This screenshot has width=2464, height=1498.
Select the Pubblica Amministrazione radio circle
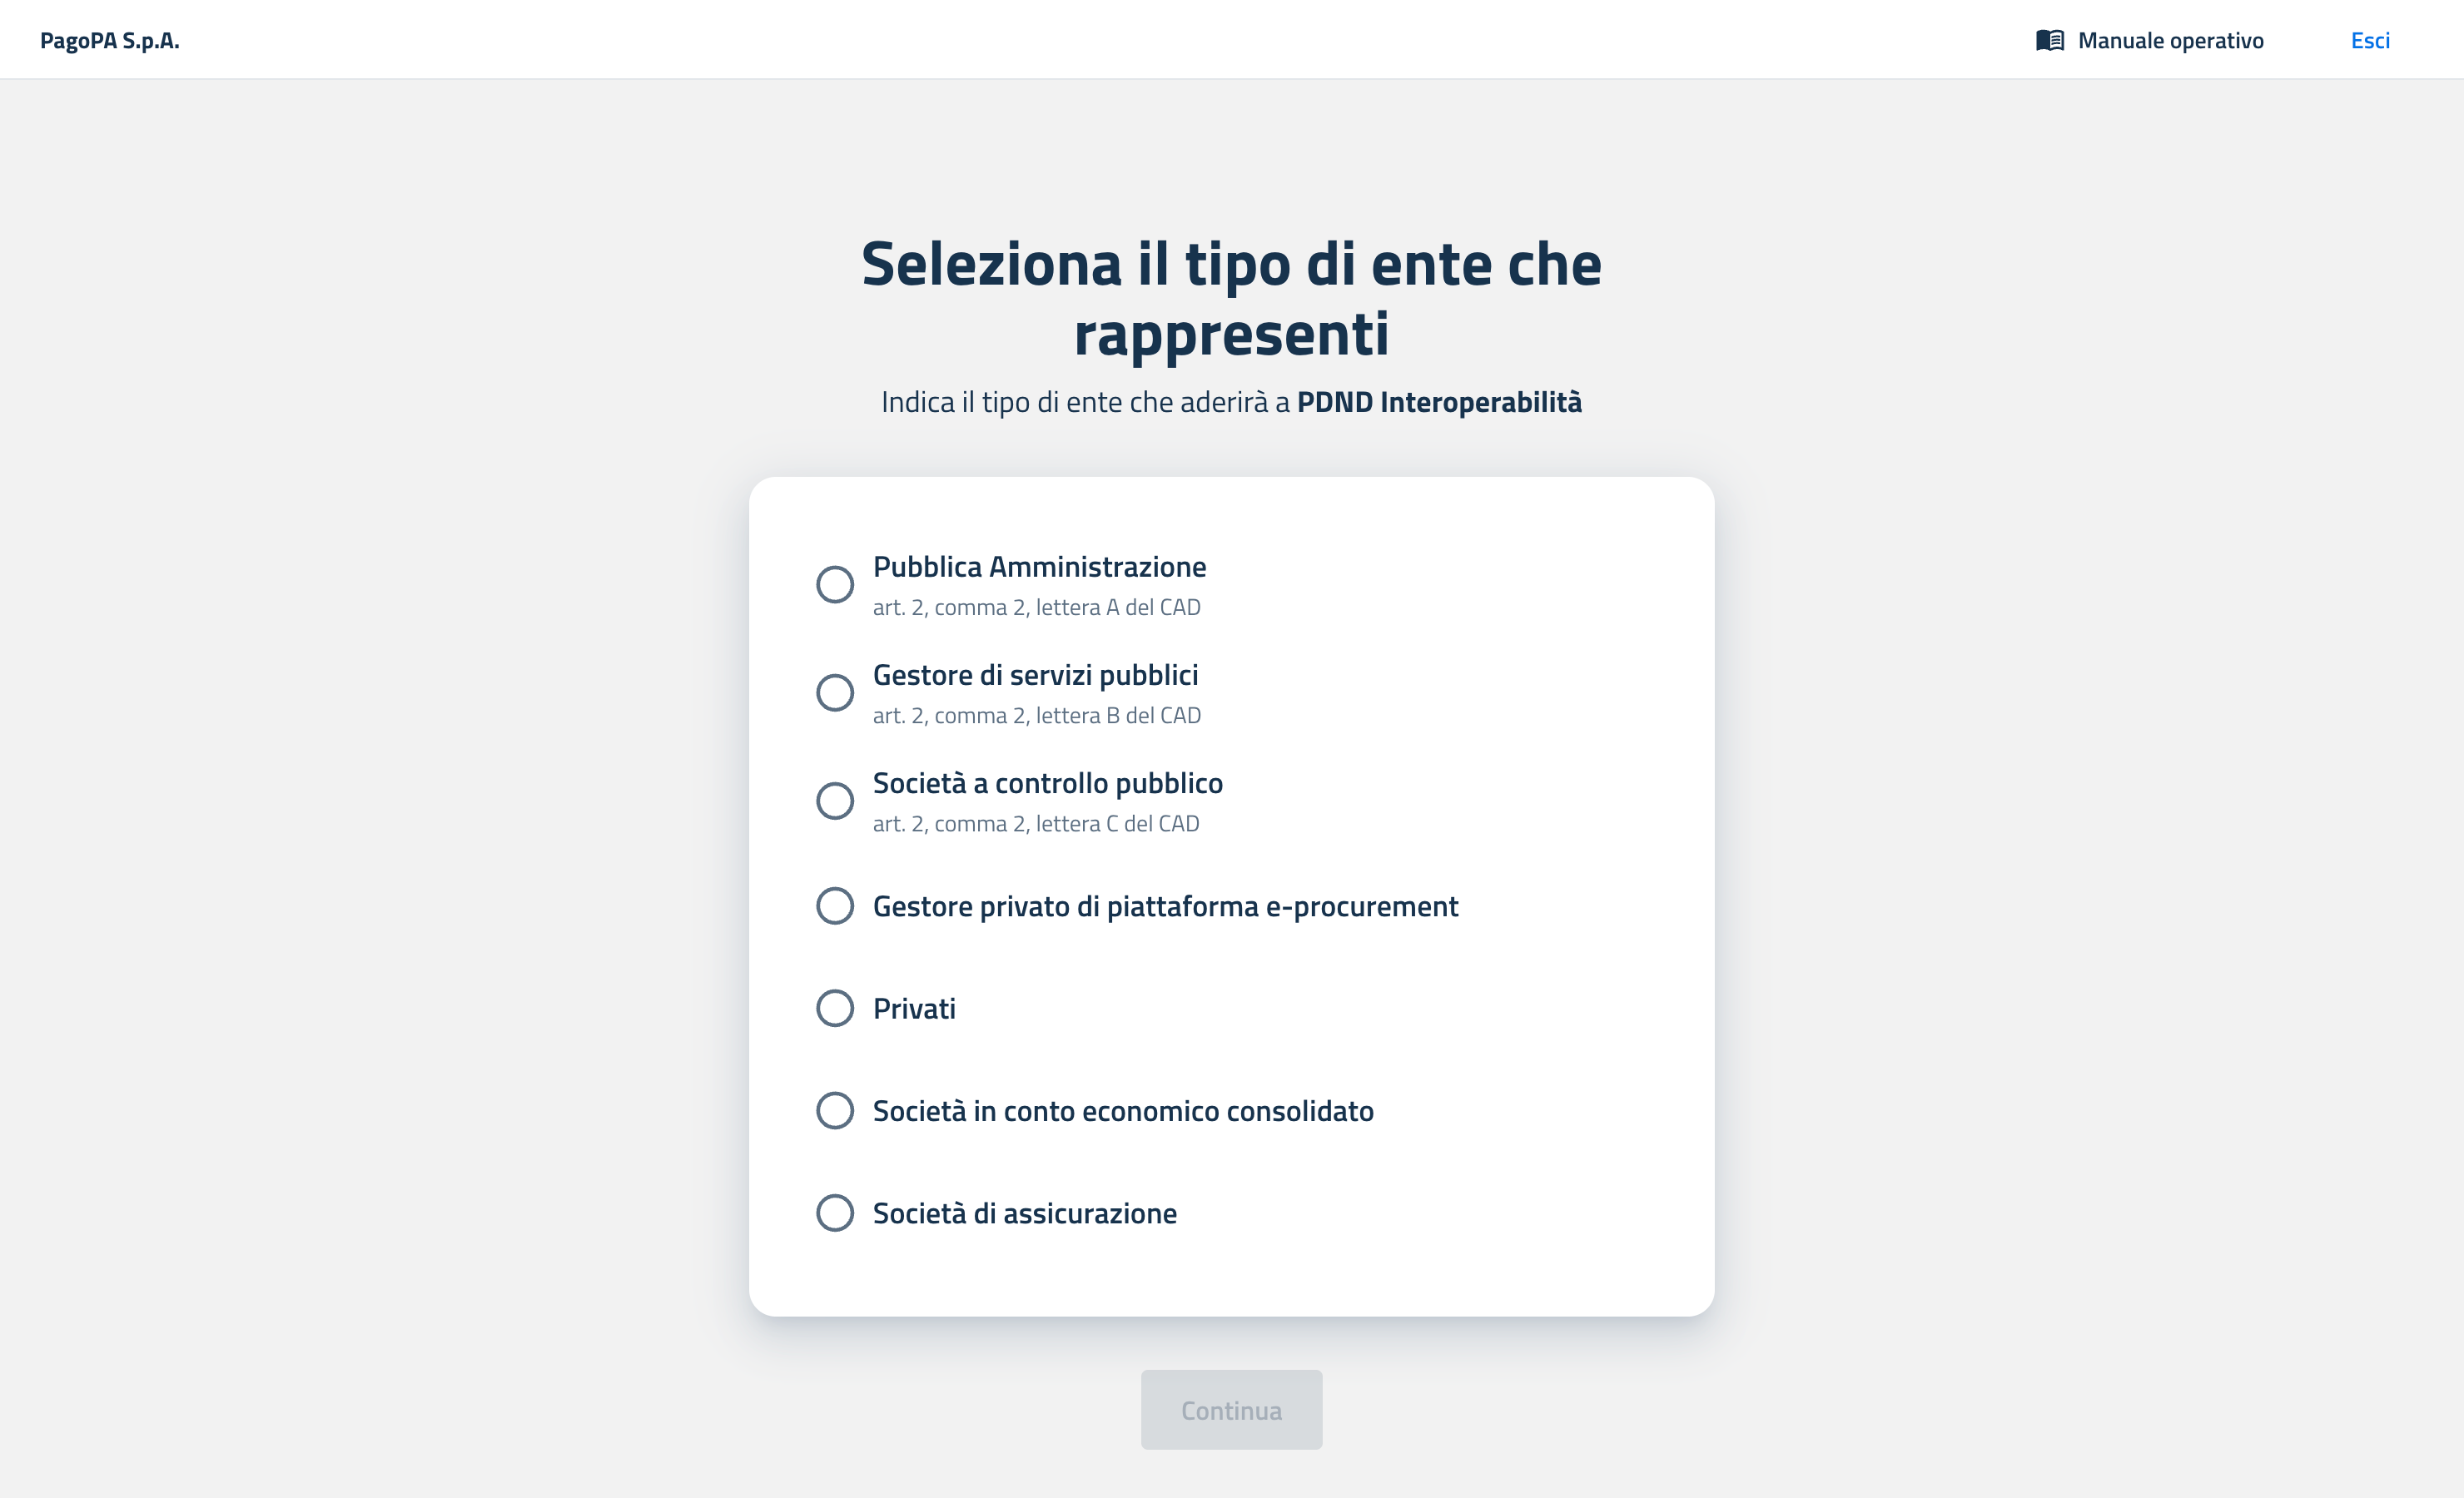point(835,584)
